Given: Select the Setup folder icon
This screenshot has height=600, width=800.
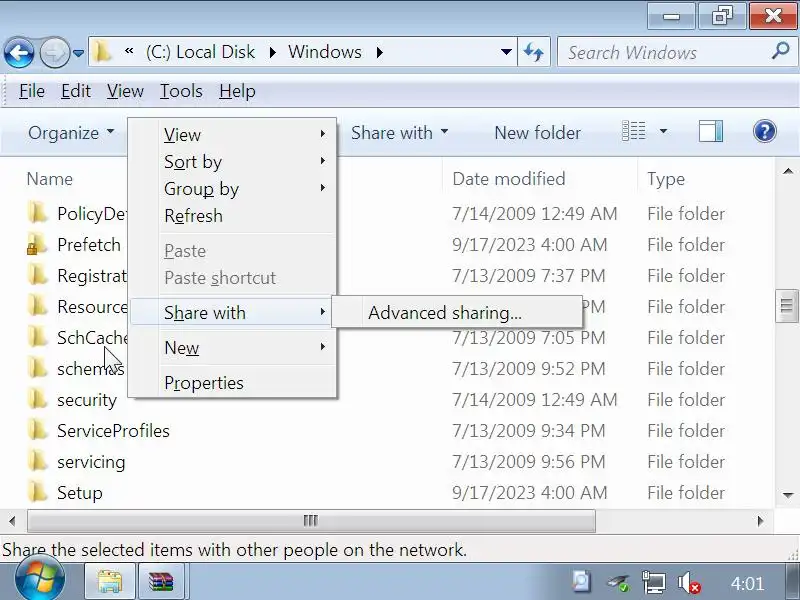Looking at the screenshot, I should point(37,492).
